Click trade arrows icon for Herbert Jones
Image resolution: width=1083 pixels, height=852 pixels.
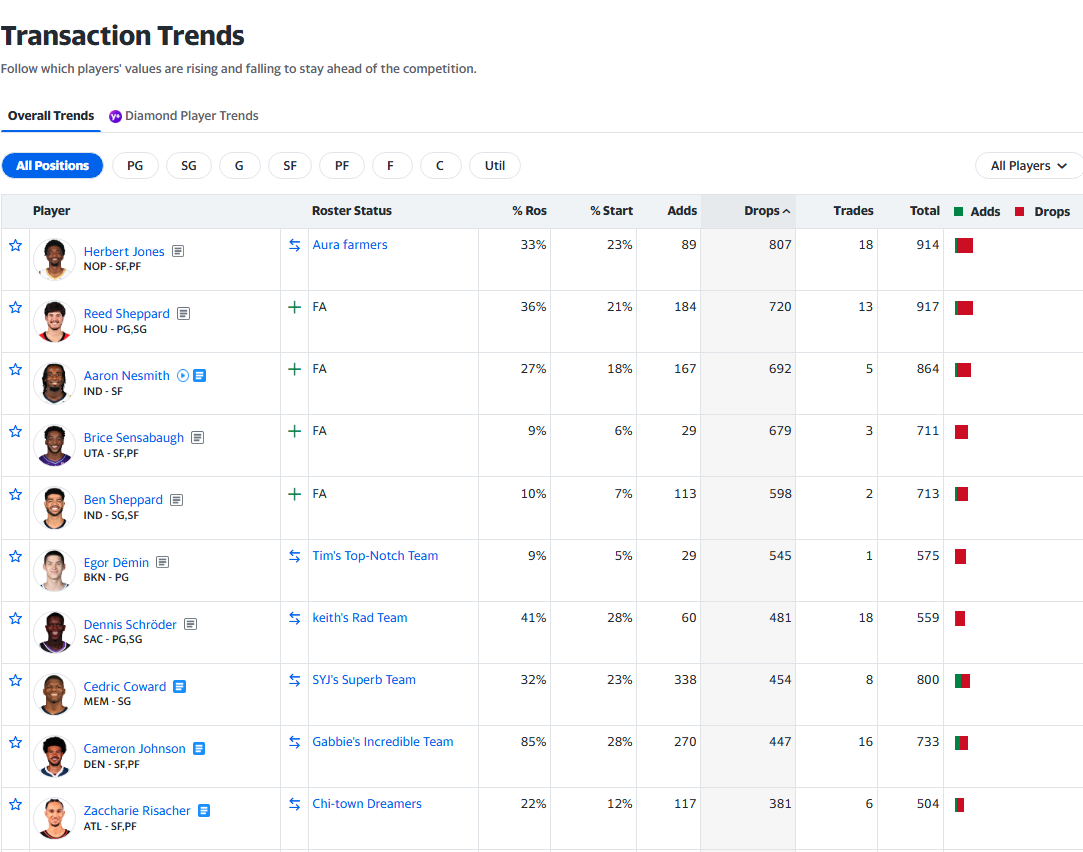point(294,245)
